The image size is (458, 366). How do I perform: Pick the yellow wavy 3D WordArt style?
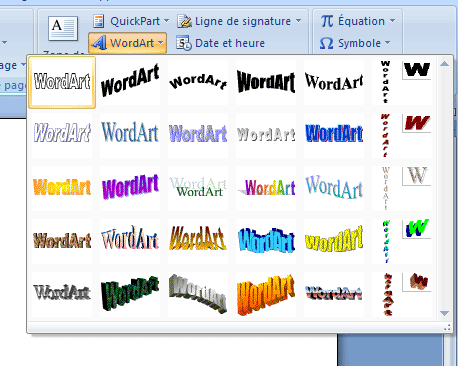coord(334,241)
